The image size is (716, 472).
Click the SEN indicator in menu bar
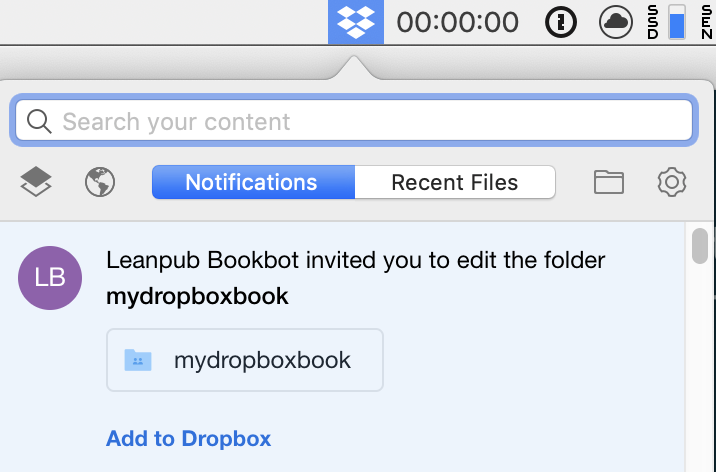(706, 21)
